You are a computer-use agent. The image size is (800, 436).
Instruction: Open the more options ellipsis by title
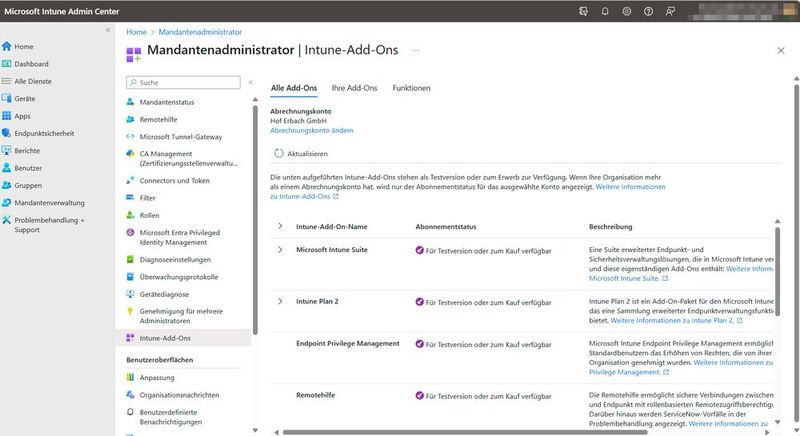pos(416,50)
